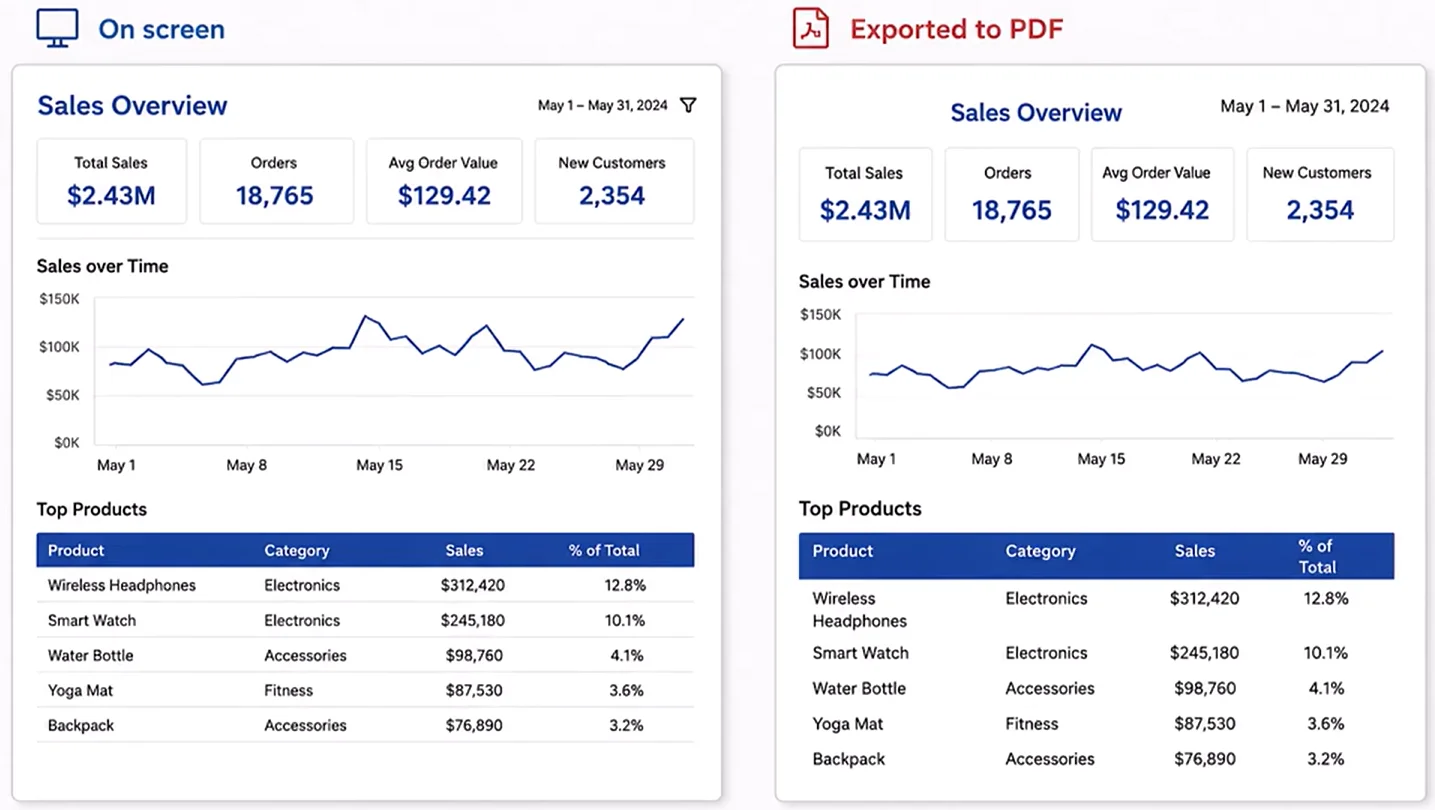The height and width of the screenshot is (810, 1435).
Task: Click Sales over Time heading in PDF export
Action: [x=865, y=281]
